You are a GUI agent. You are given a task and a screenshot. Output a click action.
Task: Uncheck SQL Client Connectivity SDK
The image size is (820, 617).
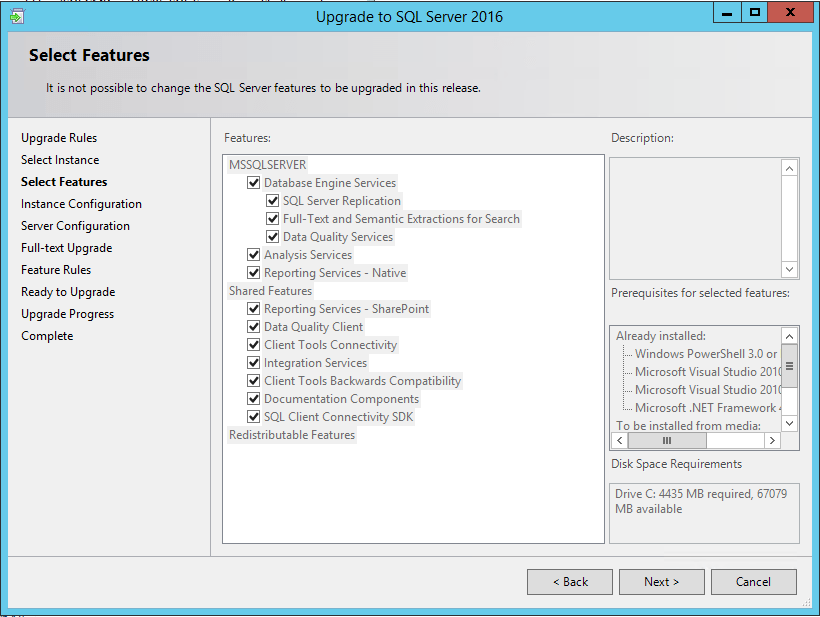pyautogui.click(x=254, y=416)
